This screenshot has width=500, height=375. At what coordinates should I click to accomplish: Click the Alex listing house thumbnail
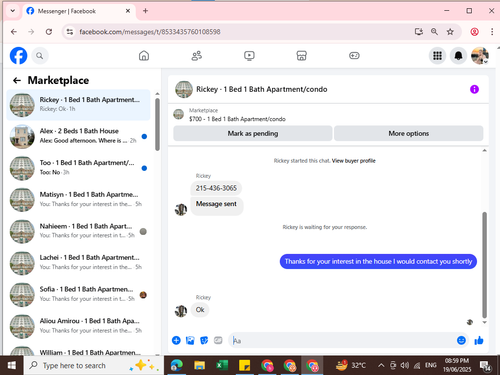coord(22,136)
